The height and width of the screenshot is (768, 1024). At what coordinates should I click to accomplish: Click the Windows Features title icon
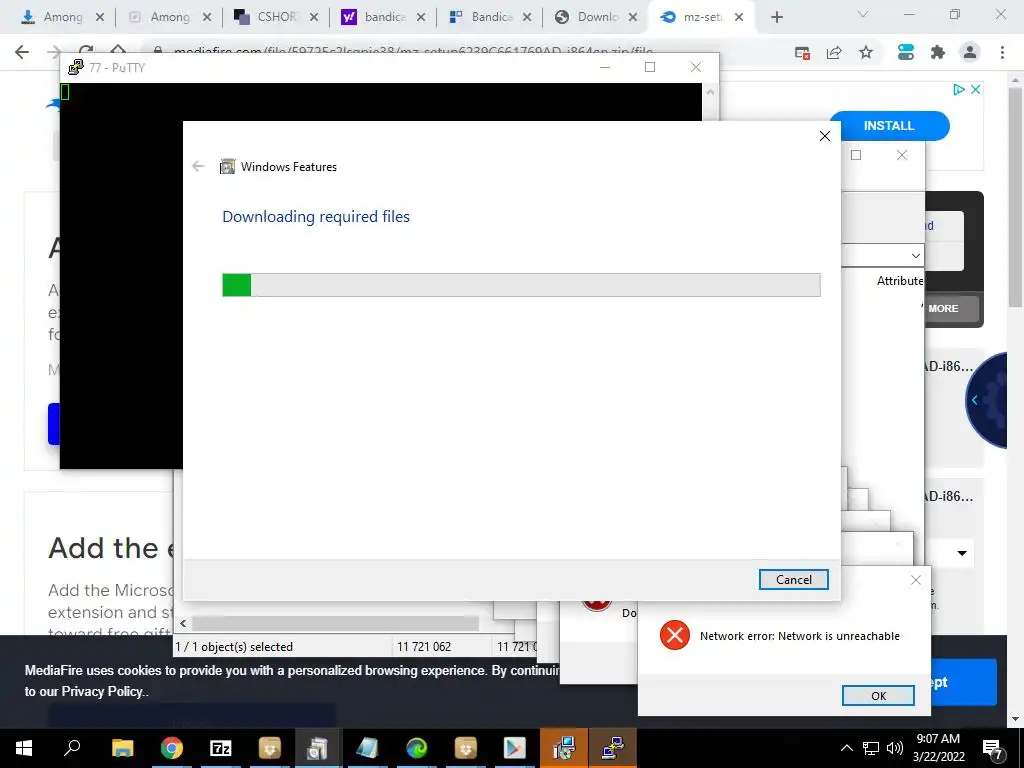coord(227,167)
